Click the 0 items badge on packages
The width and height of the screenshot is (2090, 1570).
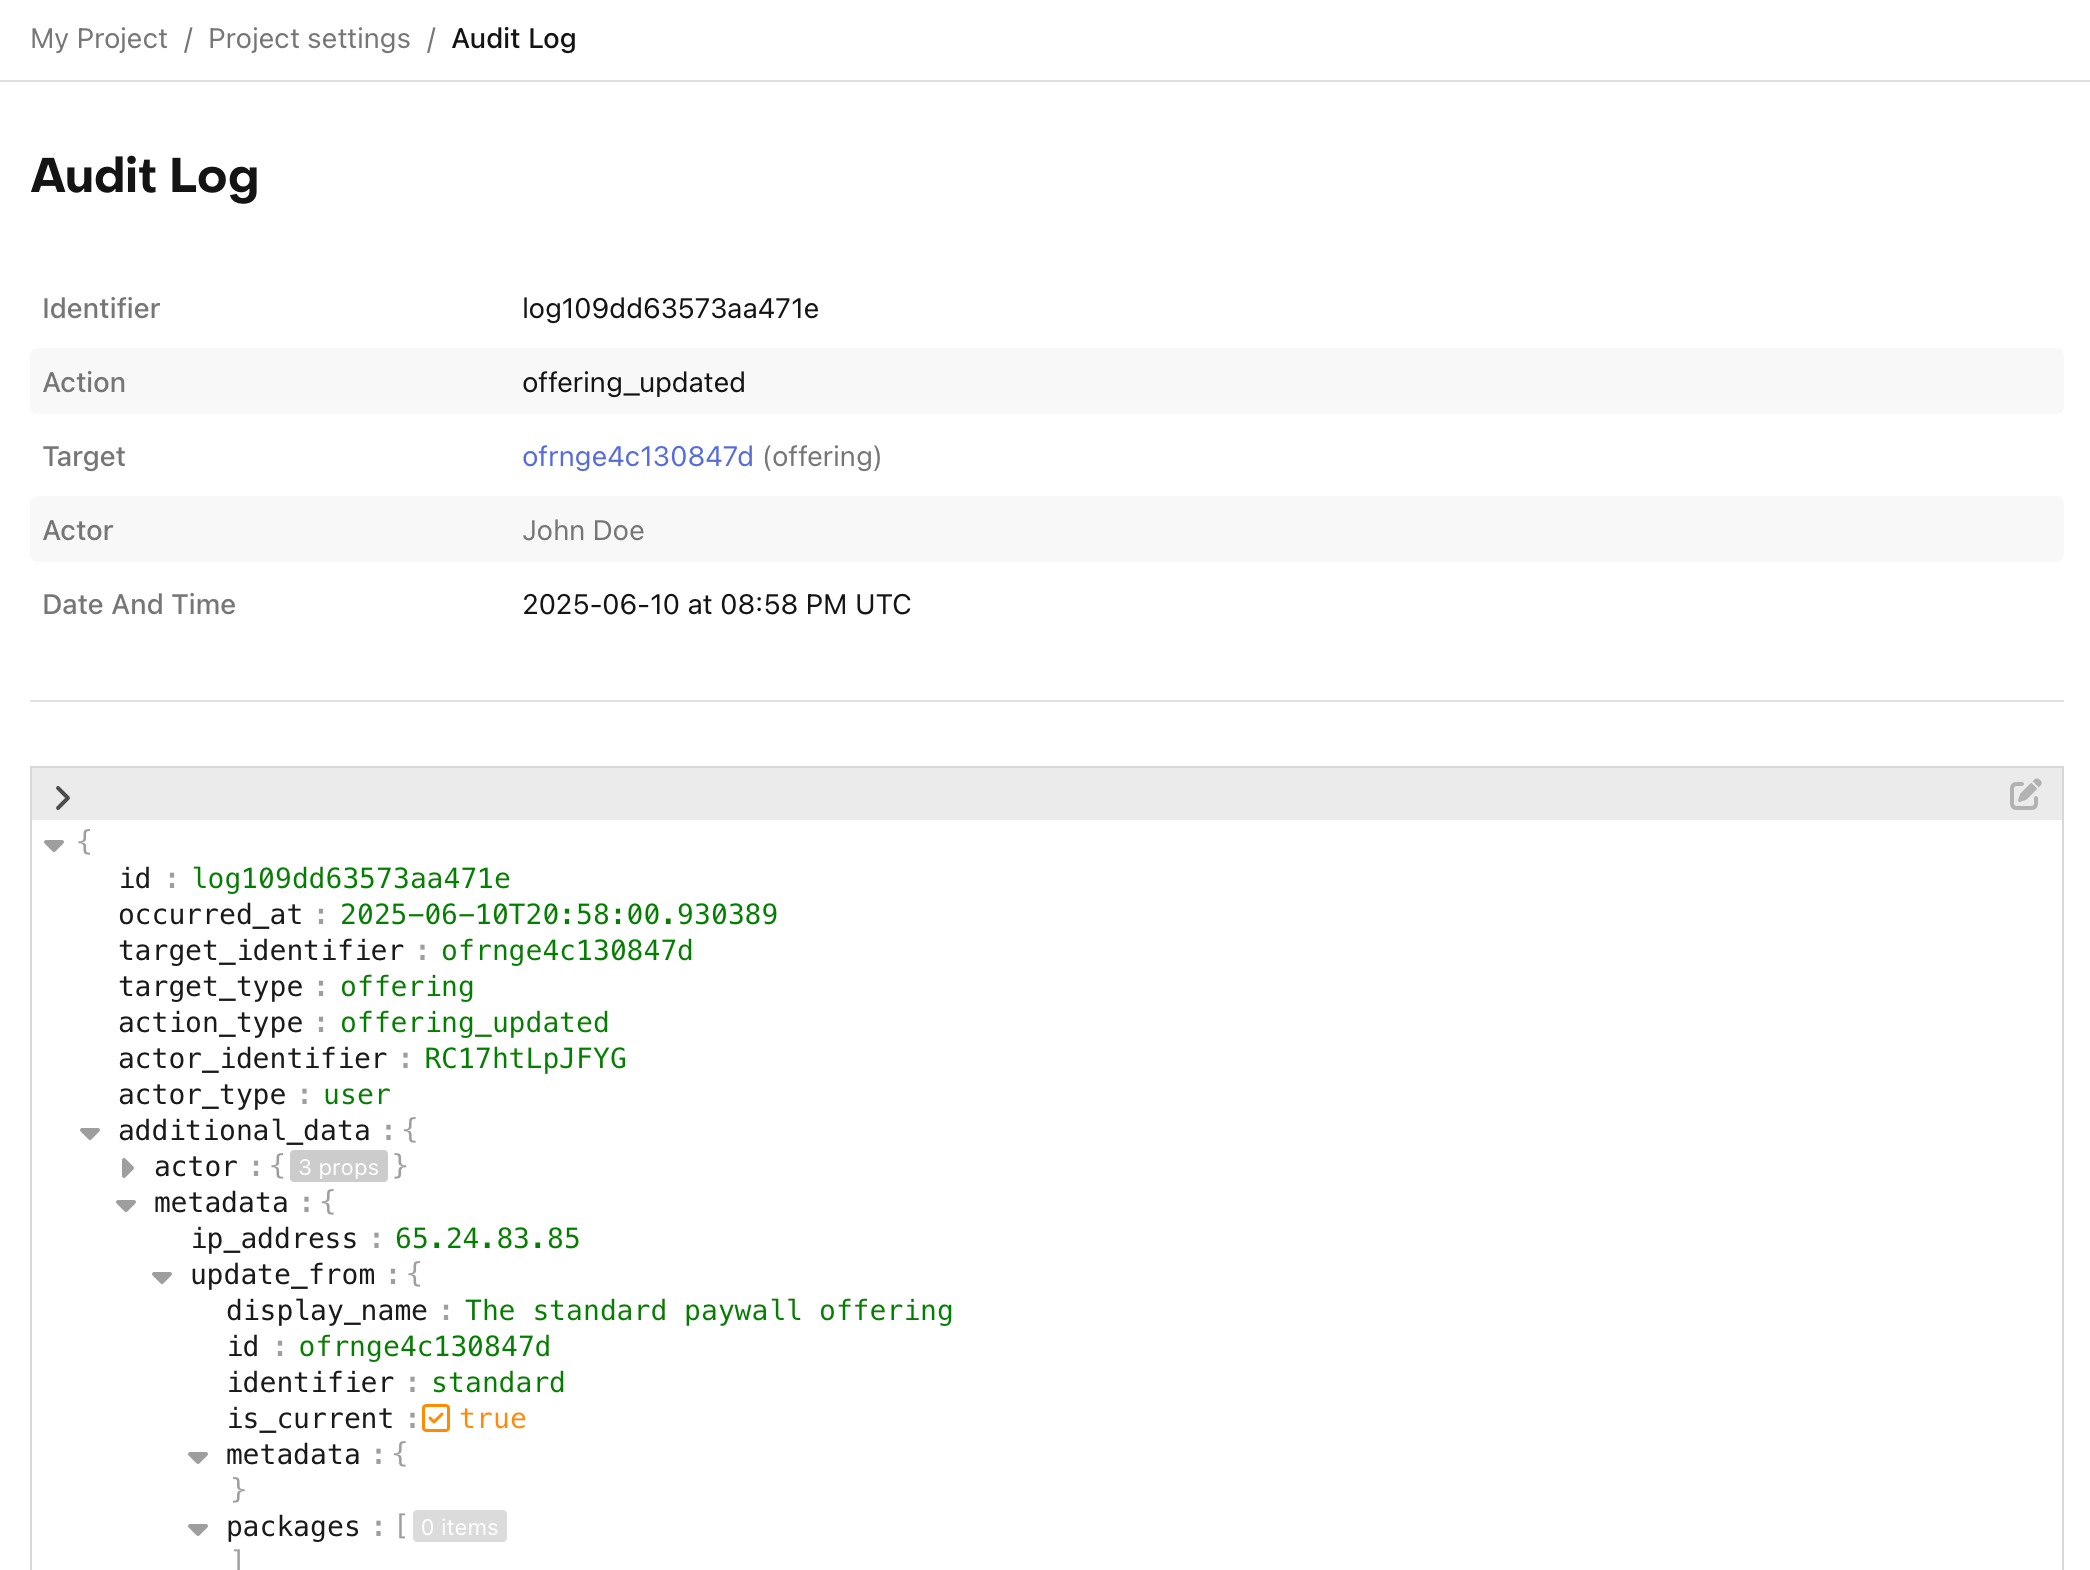coord(458,1527)
